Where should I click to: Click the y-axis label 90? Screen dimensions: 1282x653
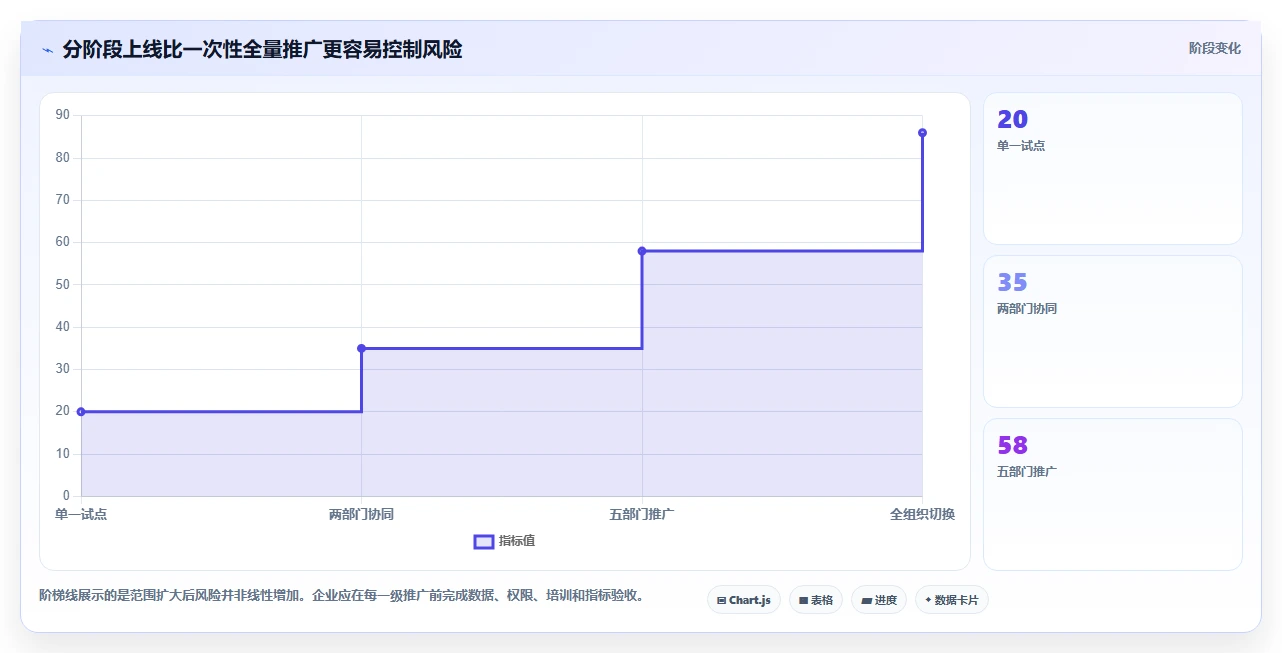pyautogui.click(x=63, y=115)
